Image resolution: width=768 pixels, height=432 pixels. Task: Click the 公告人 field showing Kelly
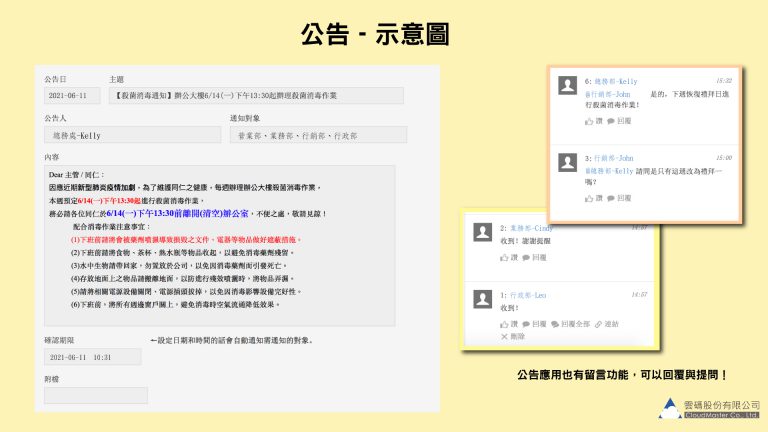click(x=132, y=135)
